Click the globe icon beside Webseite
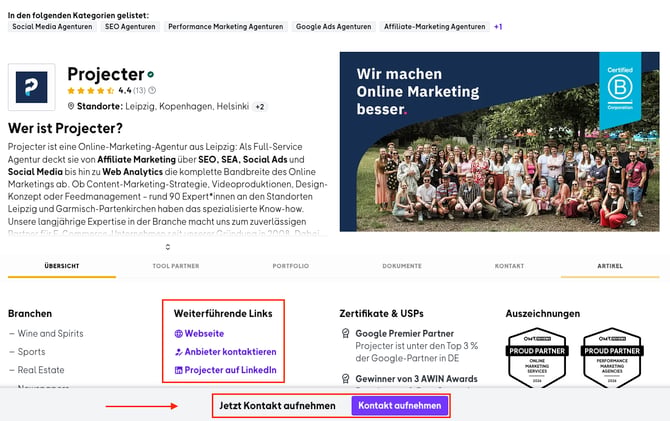Image resolution: width=670 pixels, height=421 pixels. click(x=179, y=334)
